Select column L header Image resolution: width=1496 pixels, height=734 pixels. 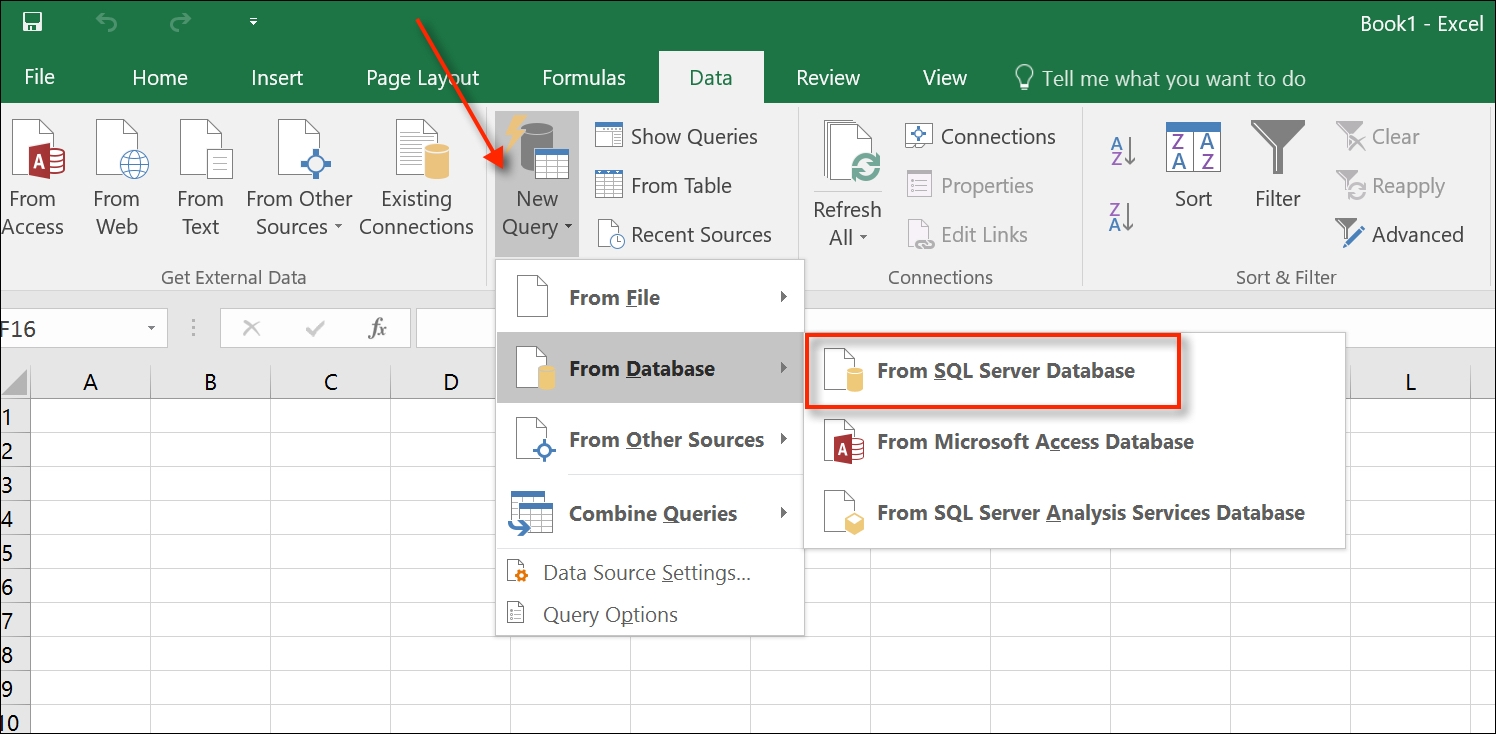coord(1410,382)
